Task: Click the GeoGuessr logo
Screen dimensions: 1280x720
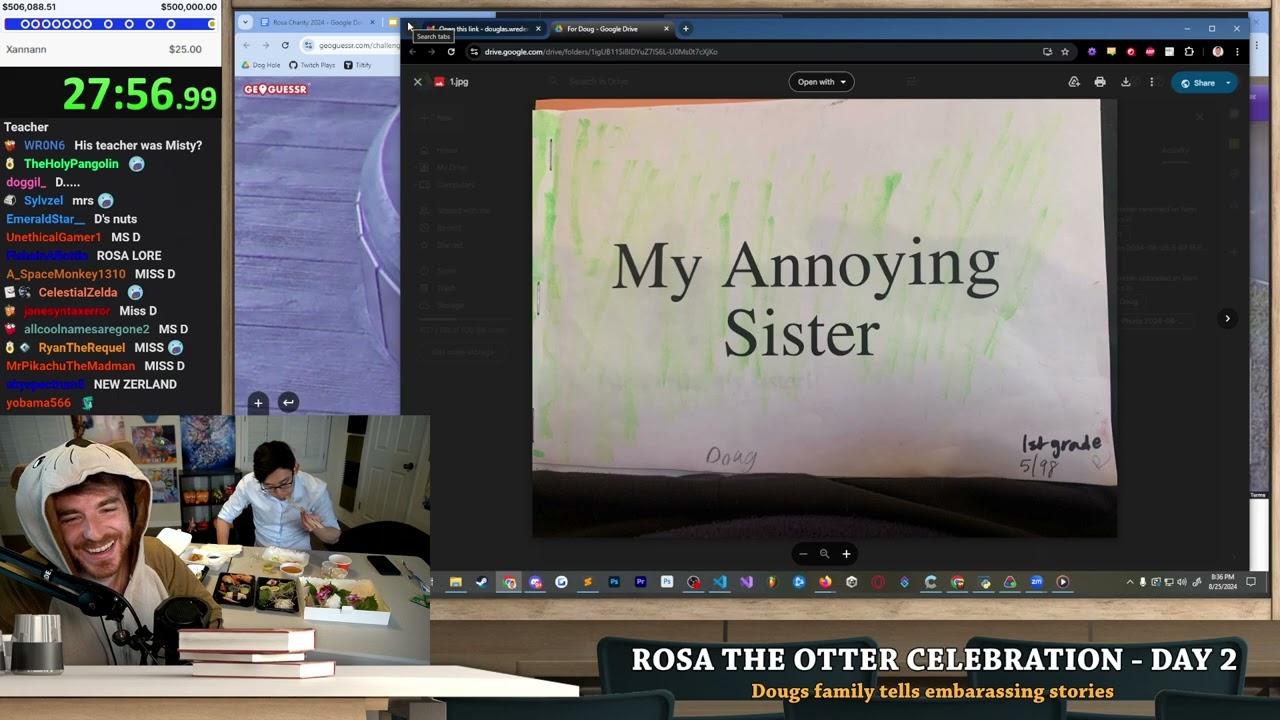Action: 275,89
